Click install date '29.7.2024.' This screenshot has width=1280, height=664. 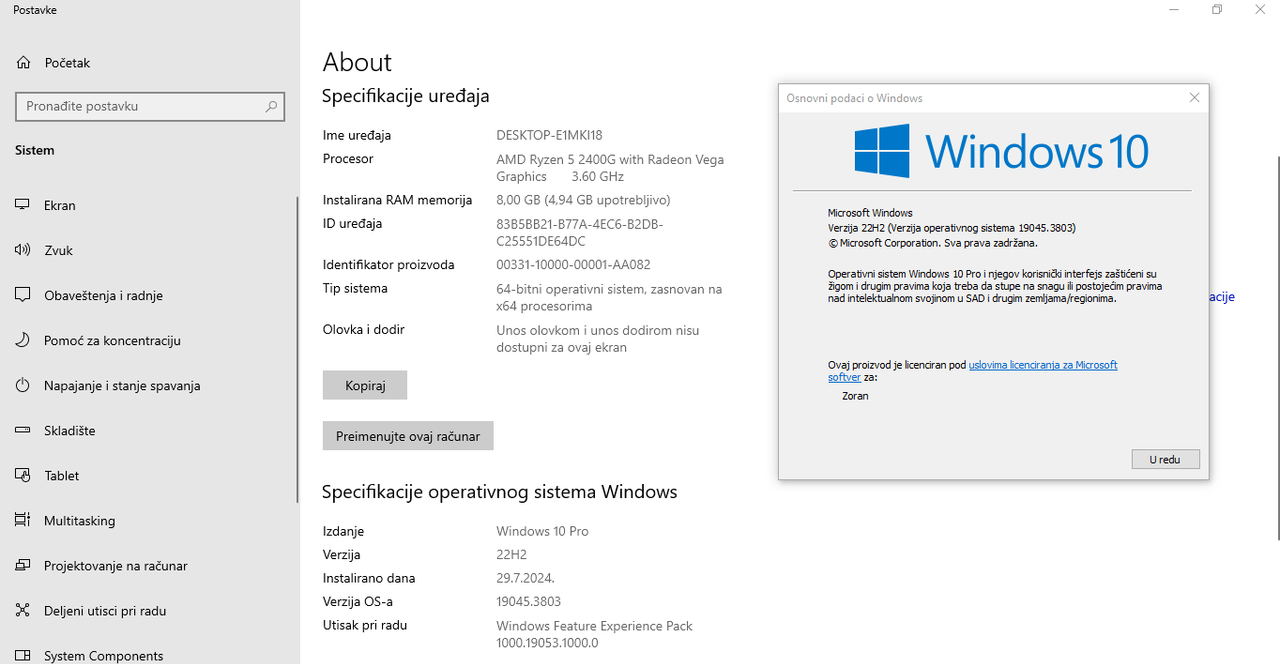pyautogui.click(x=525, y=578)
